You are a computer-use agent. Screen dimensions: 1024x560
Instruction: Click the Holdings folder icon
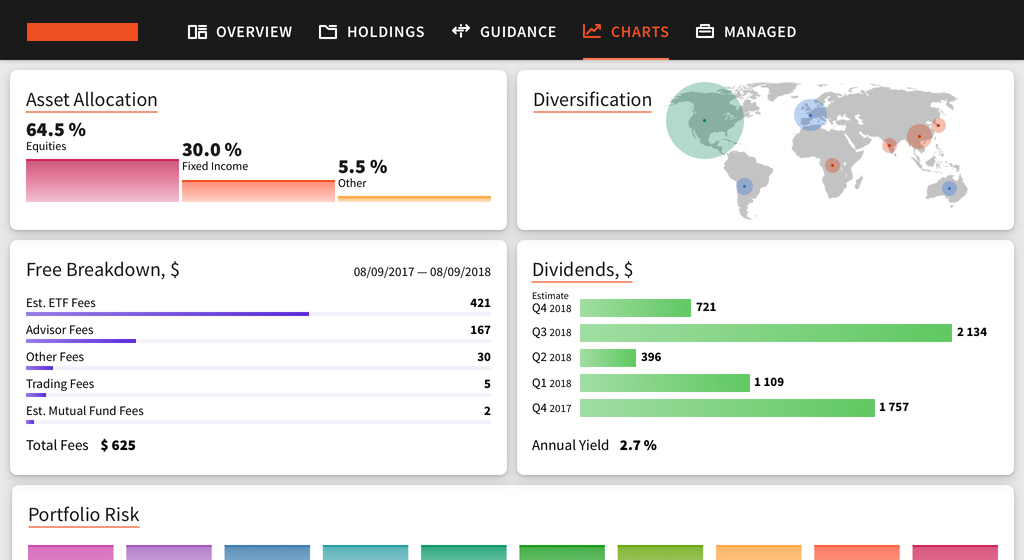[x=328, y=32]
